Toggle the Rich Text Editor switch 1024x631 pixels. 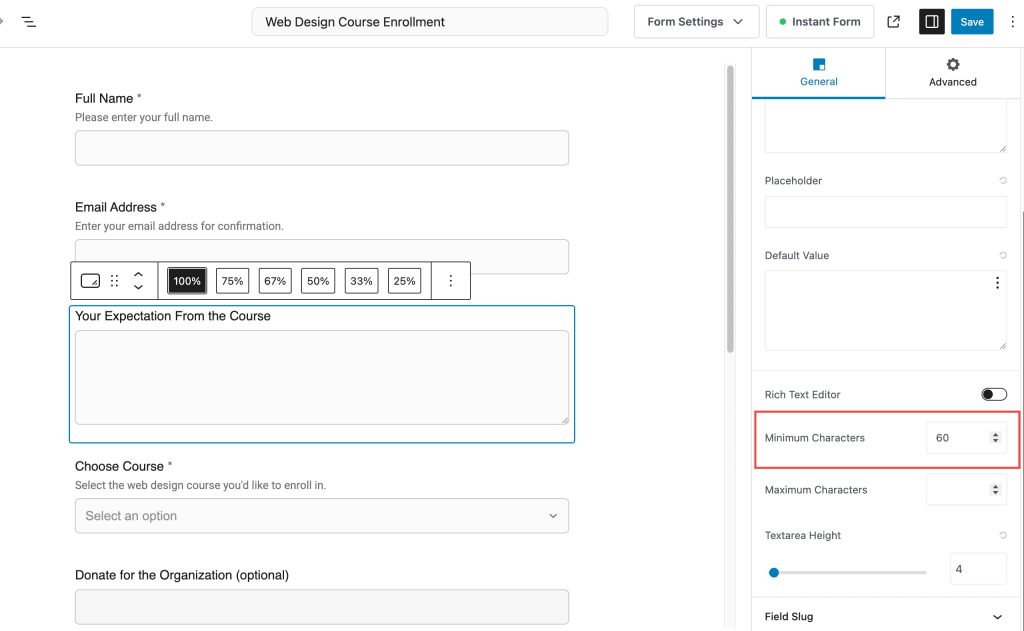(993, 395)
